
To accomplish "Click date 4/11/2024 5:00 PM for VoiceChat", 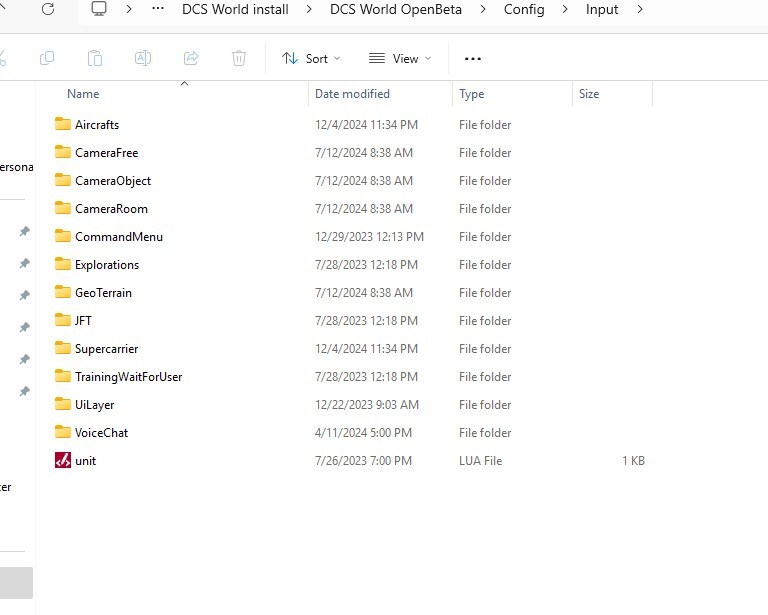I will pos(363,433).
